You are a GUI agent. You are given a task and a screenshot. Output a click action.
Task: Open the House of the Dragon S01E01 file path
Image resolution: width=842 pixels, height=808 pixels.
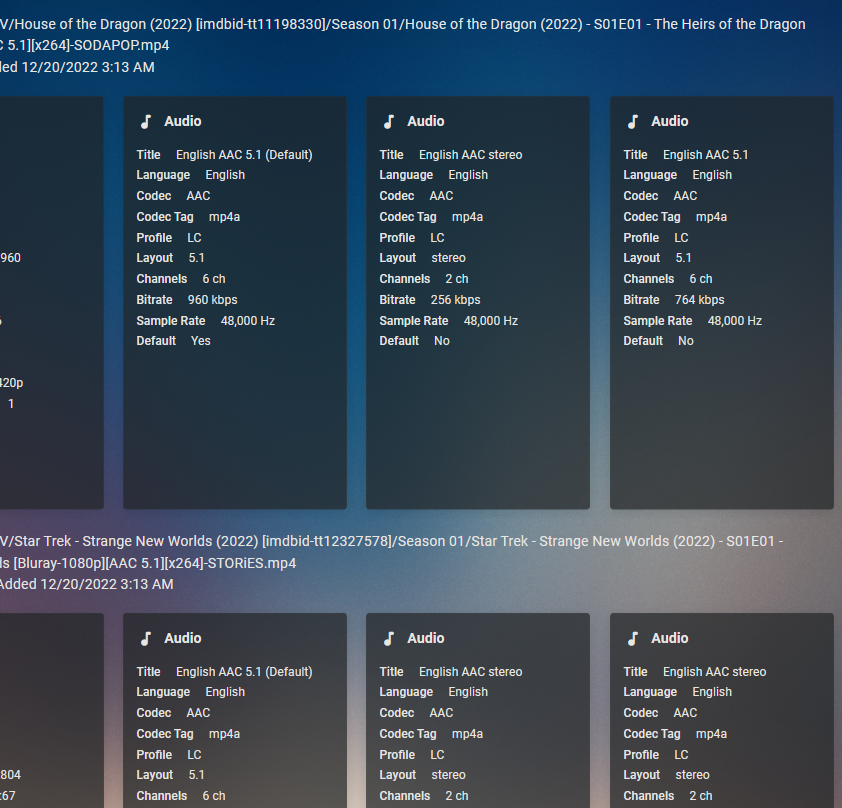[400, 24]
